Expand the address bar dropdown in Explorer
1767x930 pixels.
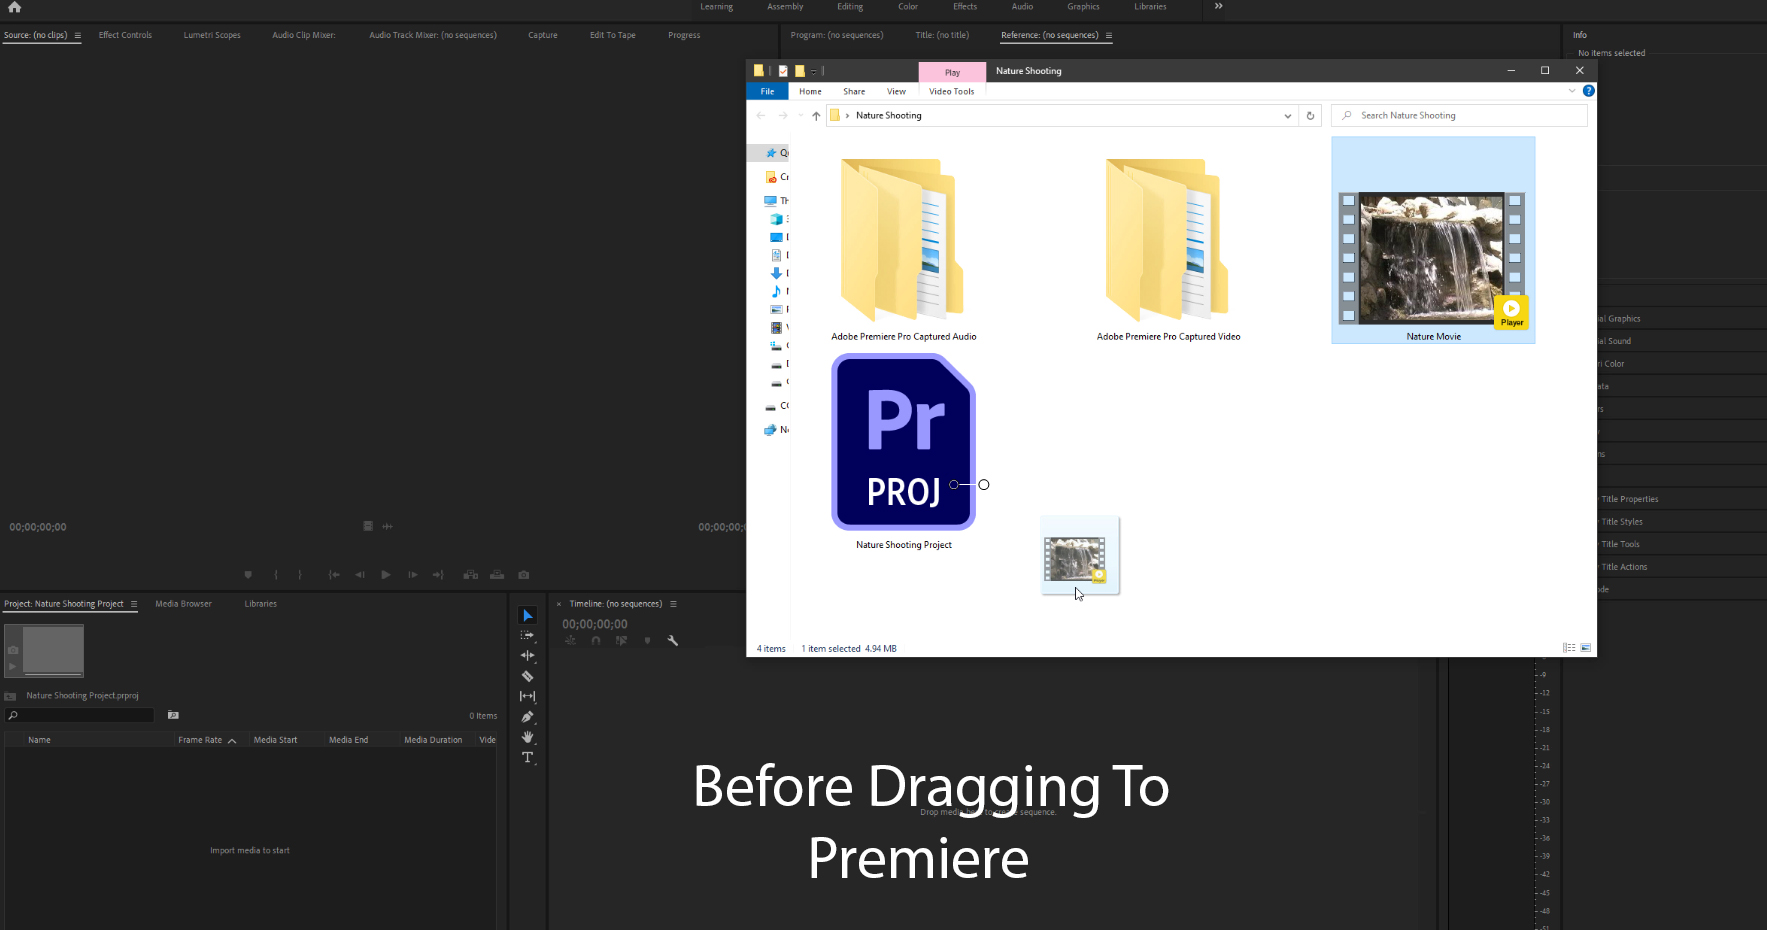pos(1287,115)
